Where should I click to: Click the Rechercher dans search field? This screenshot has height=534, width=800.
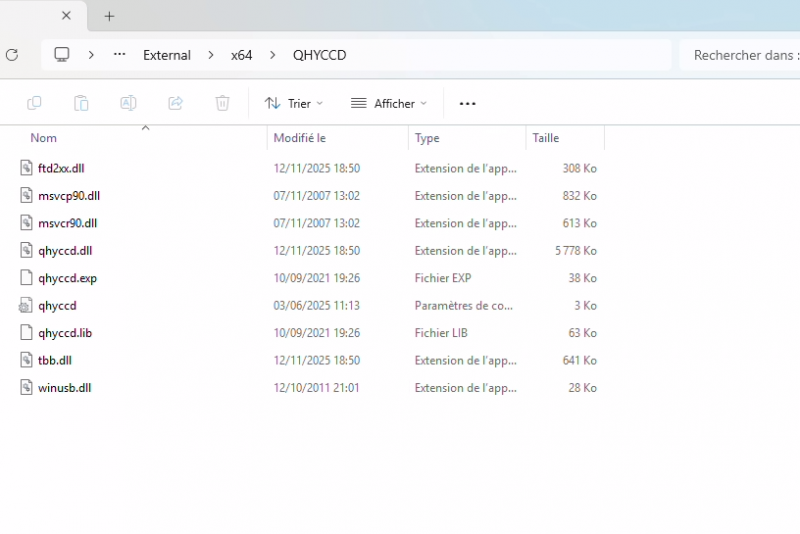point(740,55)
